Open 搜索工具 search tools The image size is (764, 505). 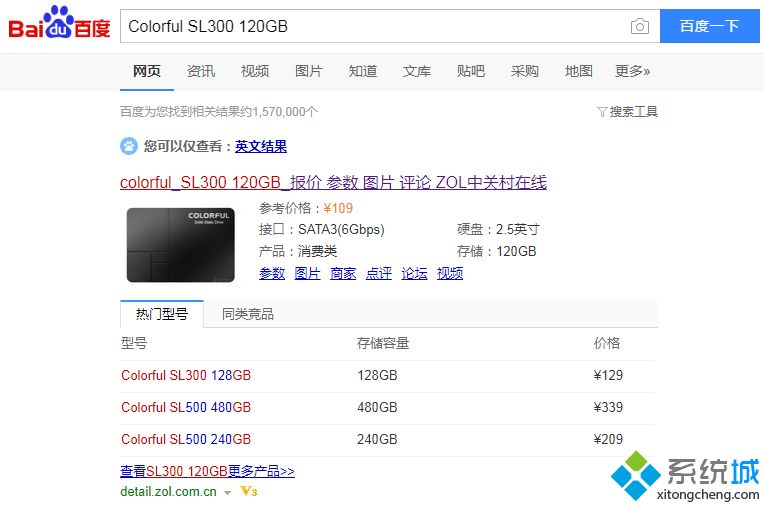pos(628,112)
